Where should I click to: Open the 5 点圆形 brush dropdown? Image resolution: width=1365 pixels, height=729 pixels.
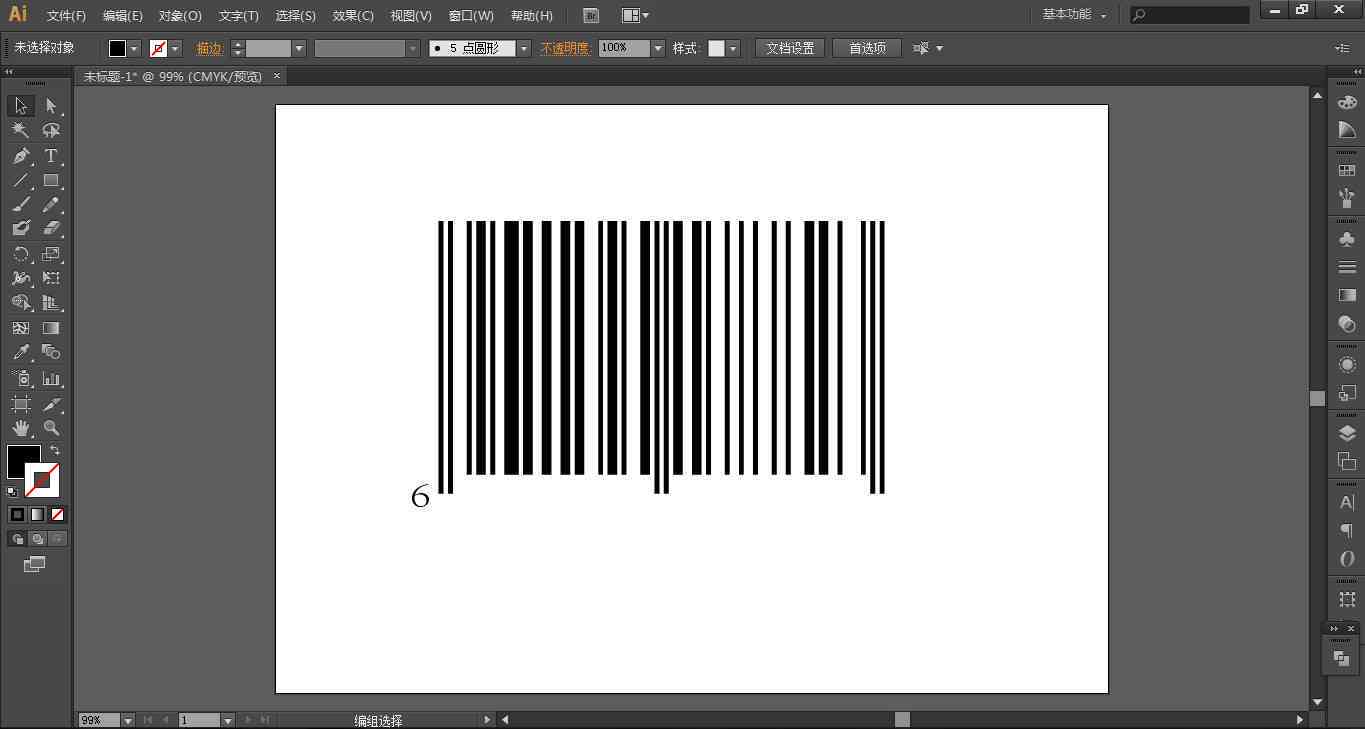point(523,48)
